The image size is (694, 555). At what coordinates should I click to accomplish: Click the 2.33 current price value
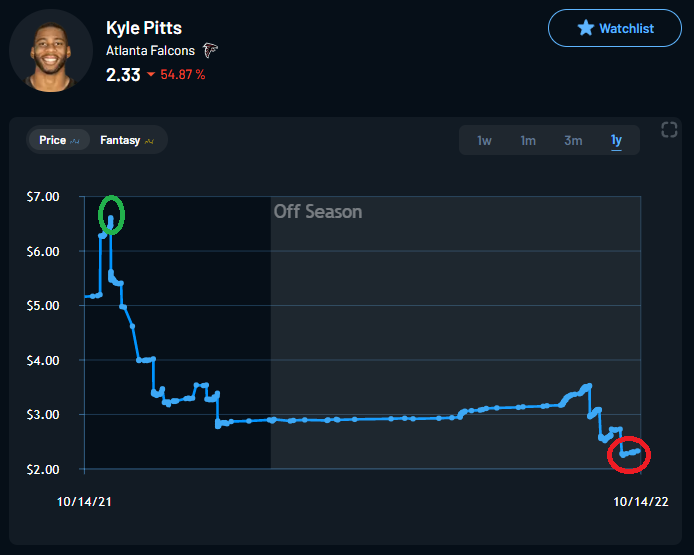122,74
